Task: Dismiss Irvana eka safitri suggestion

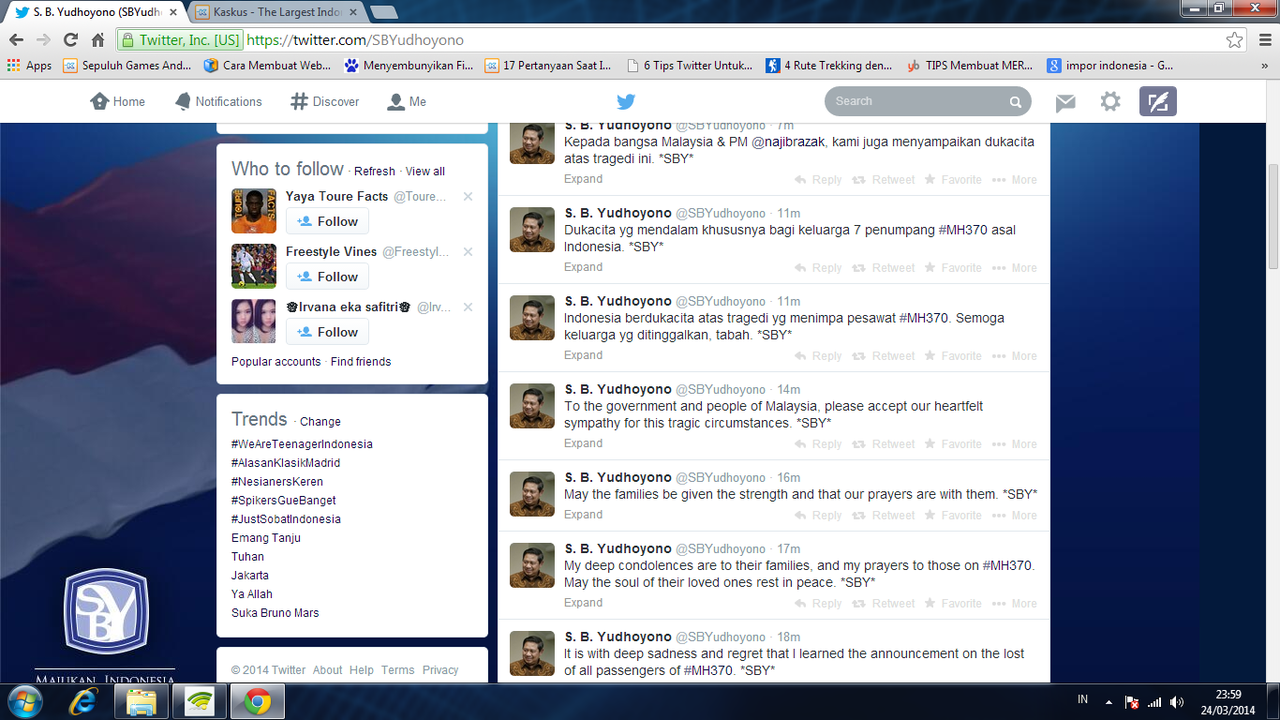Action: pyautogui.click(x=468, y=307)
